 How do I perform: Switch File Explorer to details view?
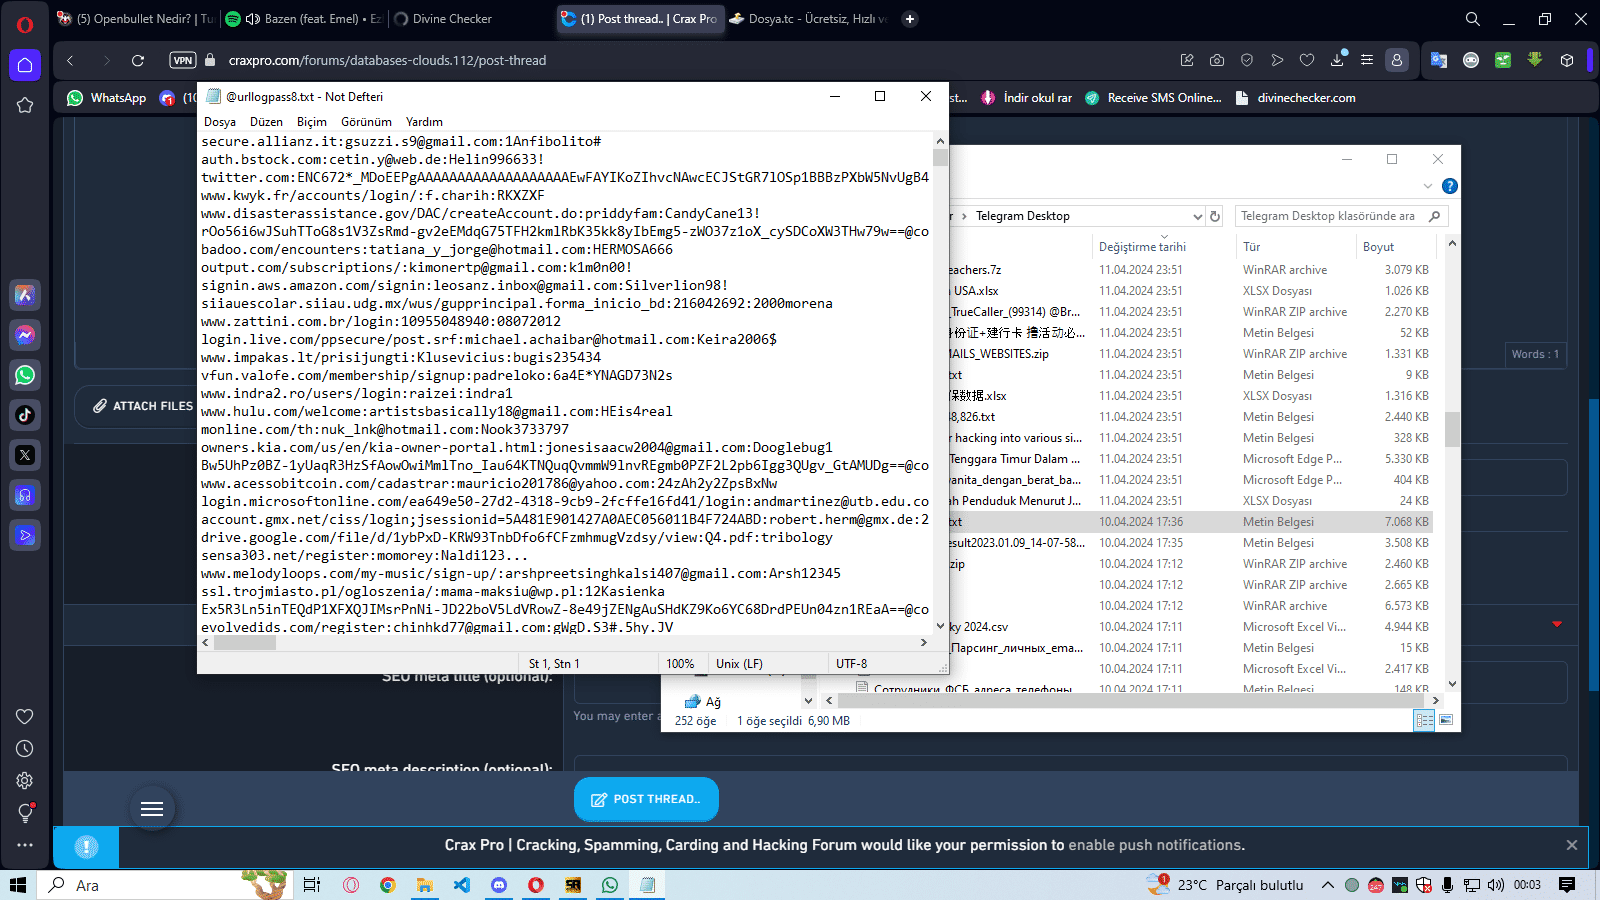[1424, 720]
